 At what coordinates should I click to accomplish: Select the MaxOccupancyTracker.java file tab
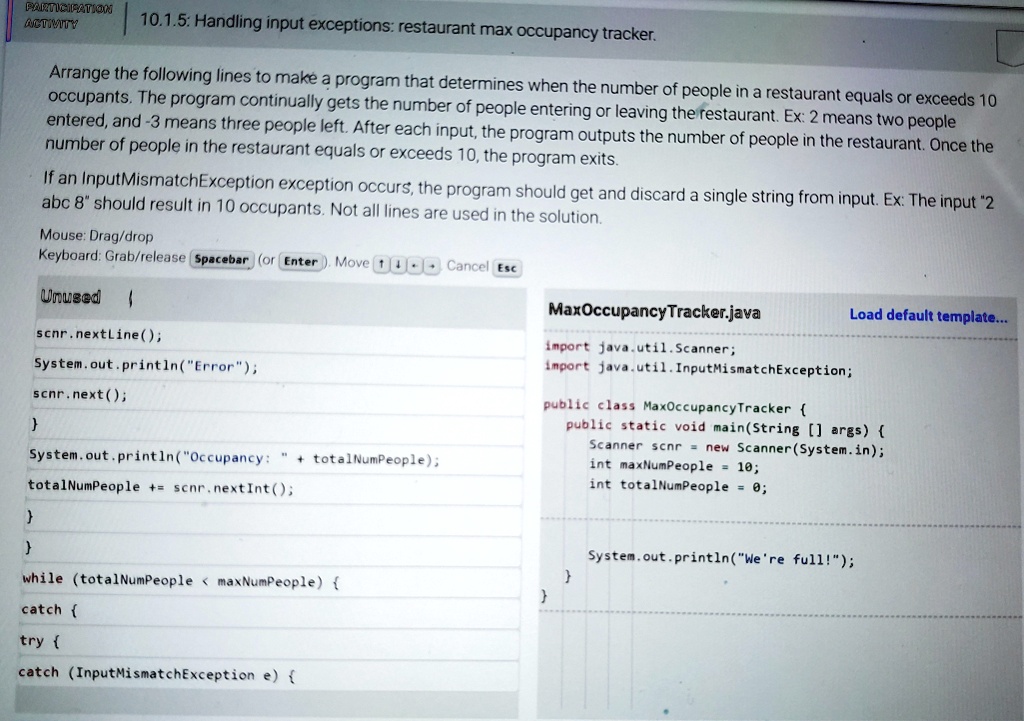coord(651,312)
